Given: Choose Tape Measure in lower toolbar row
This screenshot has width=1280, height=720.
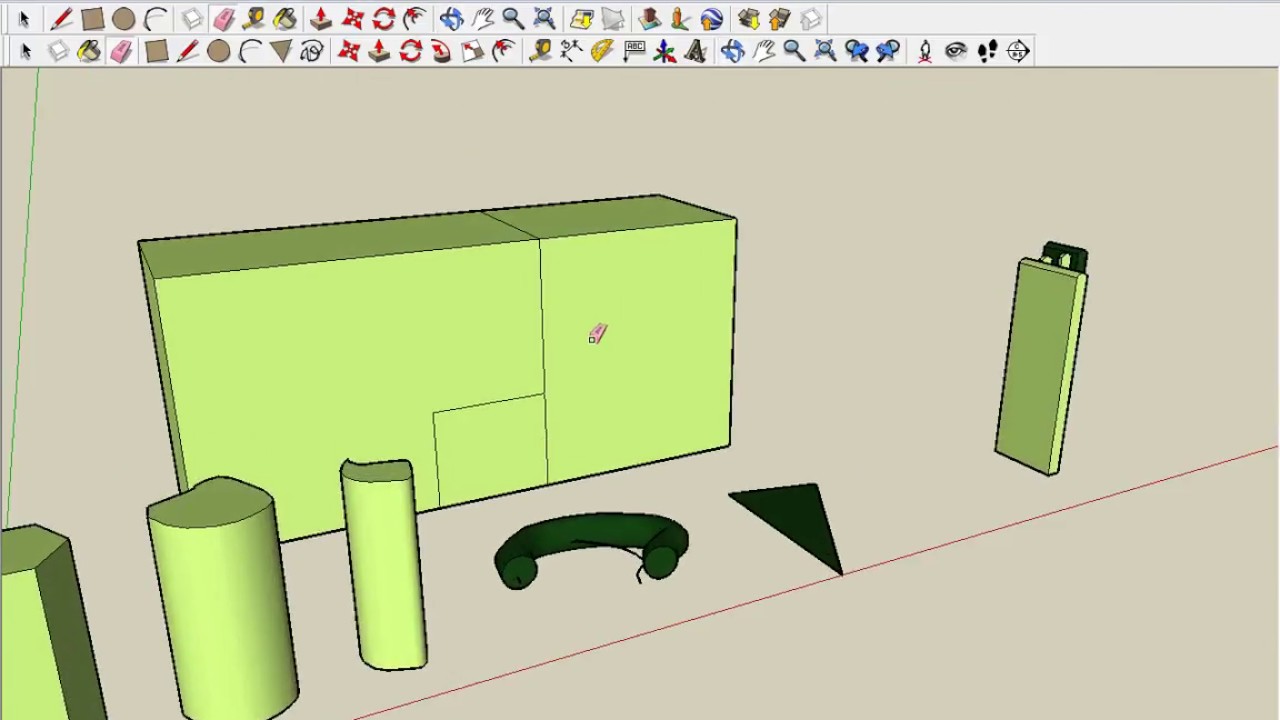Looking at the screenshot, I should [x=540, y=51].
